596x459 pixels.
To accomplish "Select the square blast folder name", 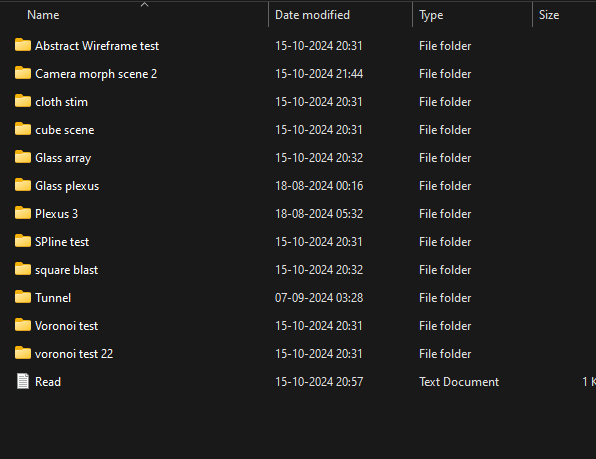I will coord(67,270).
